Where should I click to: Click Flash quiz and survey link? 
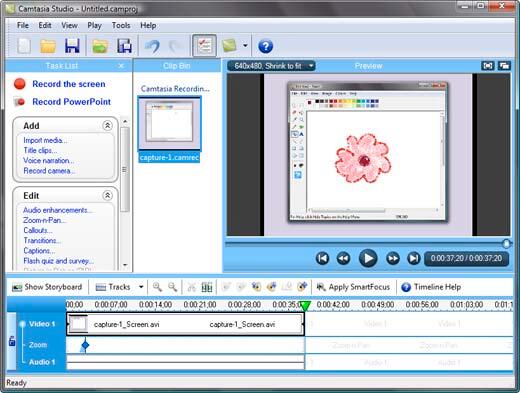(58, 261)
